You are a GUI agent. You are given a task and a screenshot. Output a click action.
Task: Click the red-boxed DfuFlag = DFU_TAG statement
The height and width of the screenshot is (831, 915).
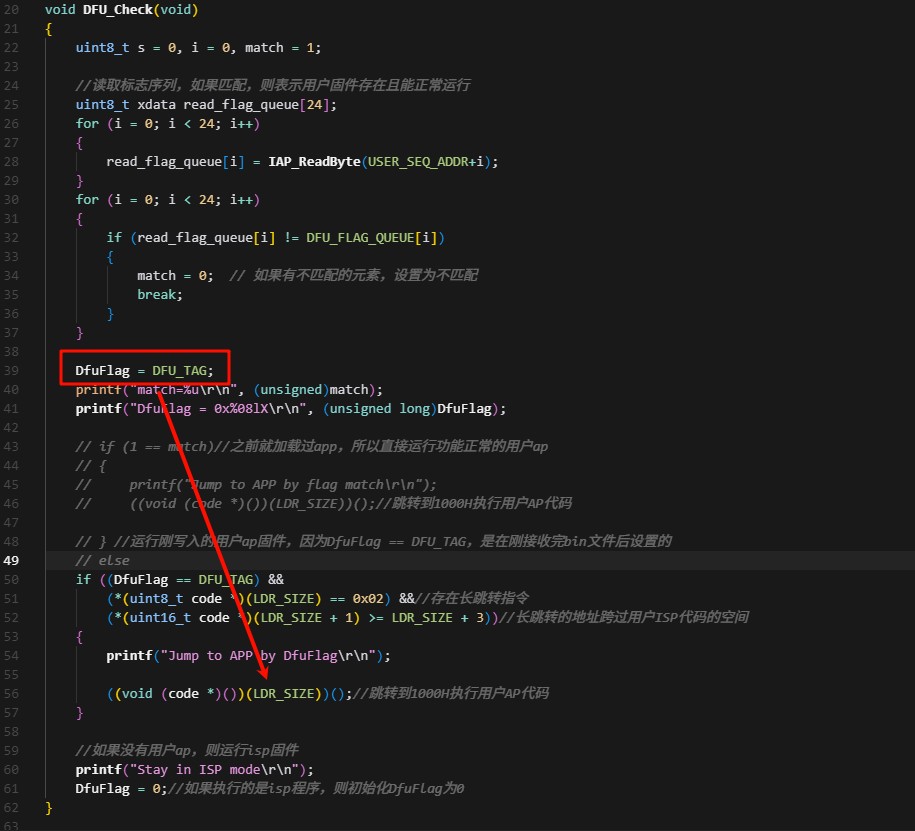pos(144,371)
